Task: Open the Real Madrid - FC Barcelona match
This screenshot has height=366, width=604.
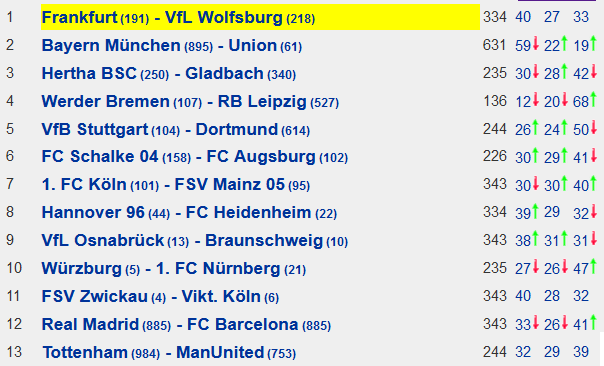Action: 186,325
